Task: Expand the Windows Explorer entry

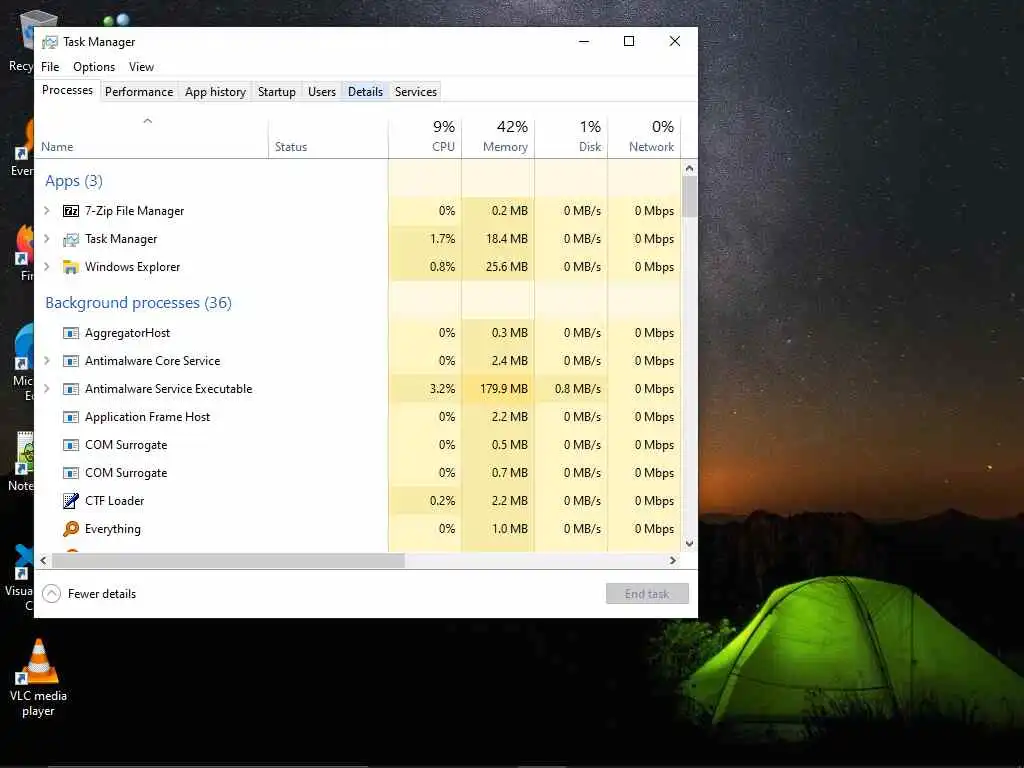Action: click(x=46, y=266)
